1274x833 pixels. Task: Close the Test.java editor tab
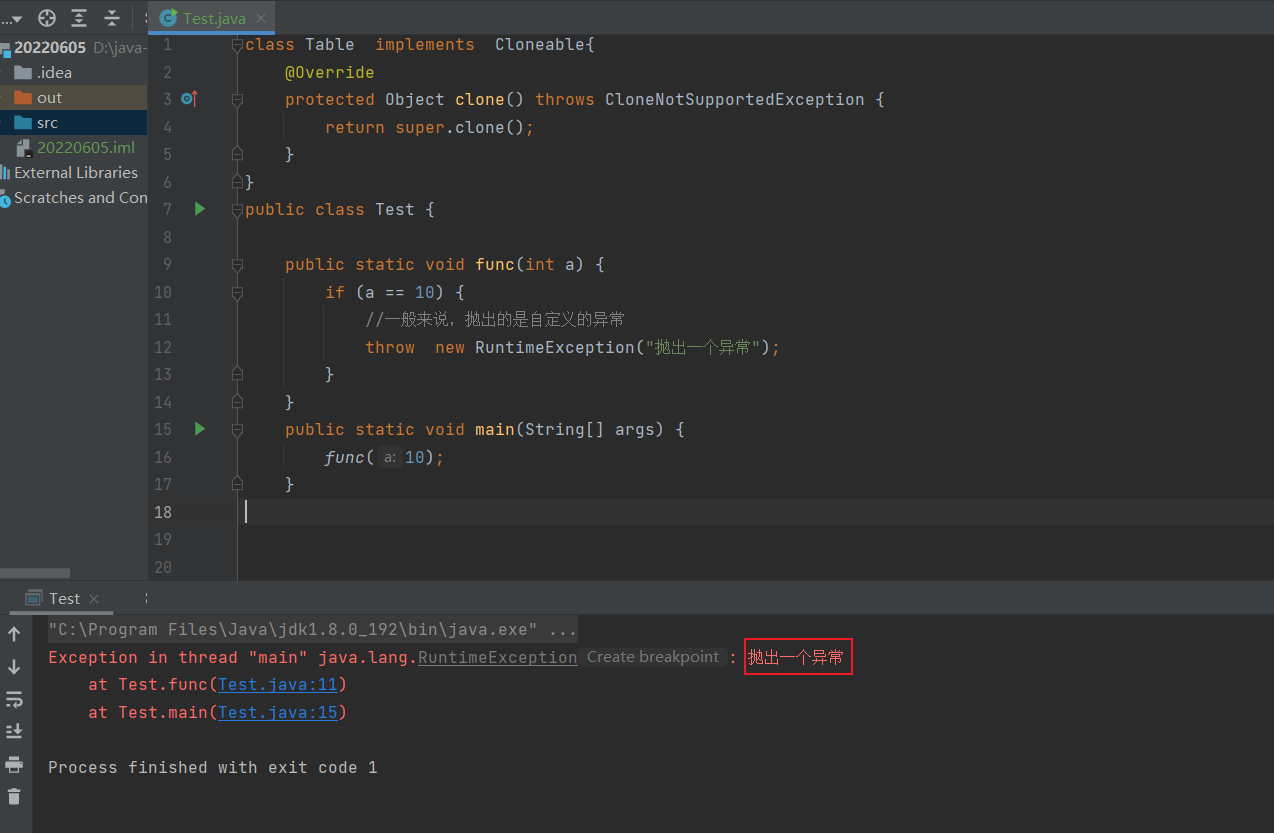pyautogui.click(x=262, y=18)
